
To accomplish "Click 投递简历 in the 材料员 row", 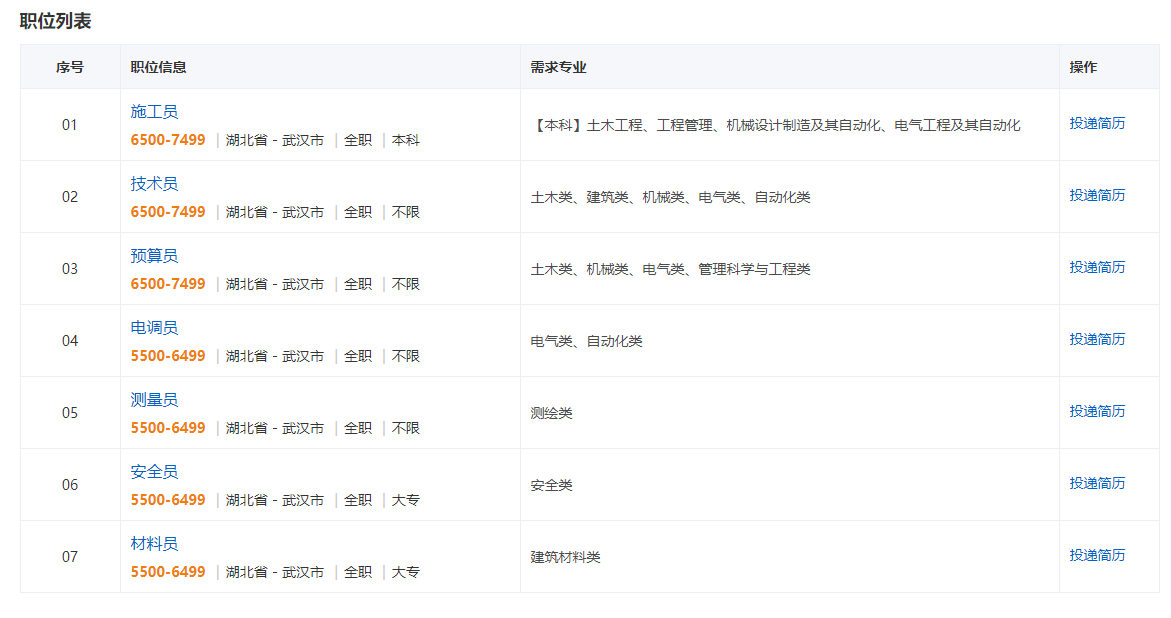I will (1097, 555).
